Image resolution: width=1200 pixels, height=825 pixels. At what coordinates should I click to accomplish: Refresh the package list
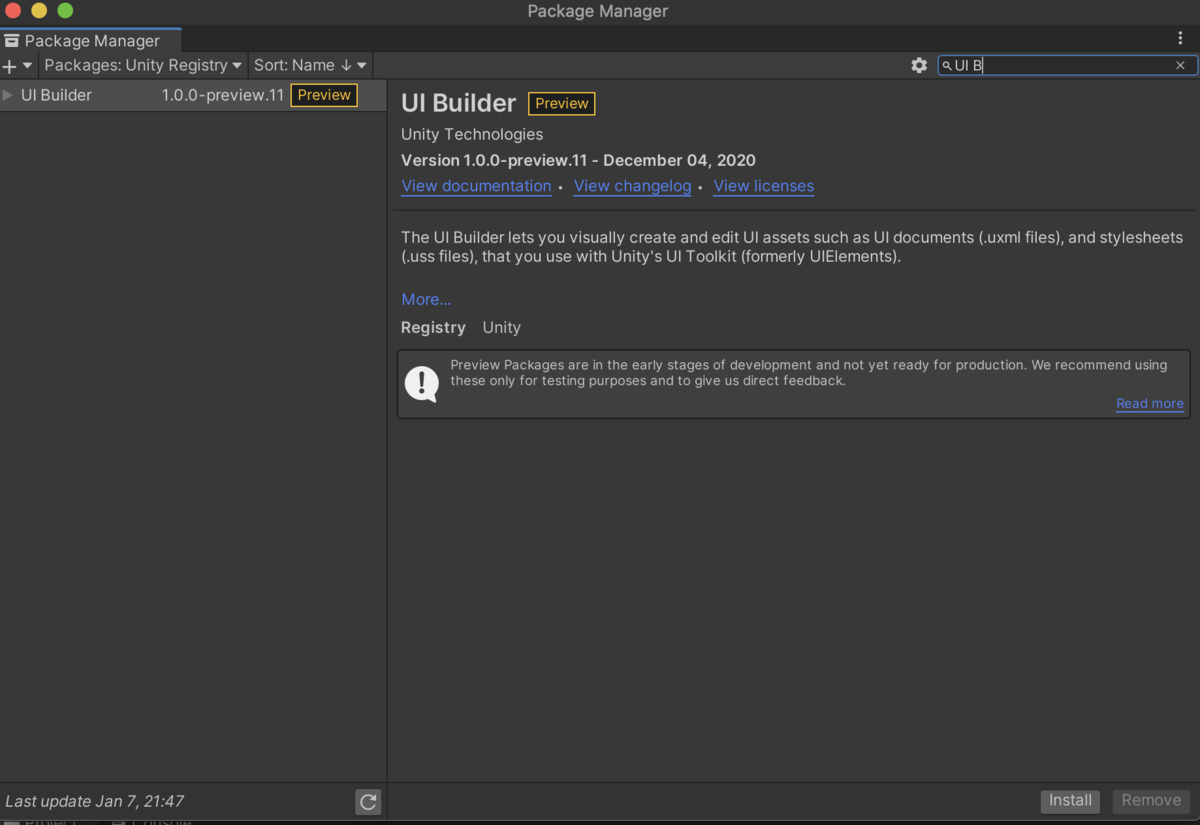[368, 801]
